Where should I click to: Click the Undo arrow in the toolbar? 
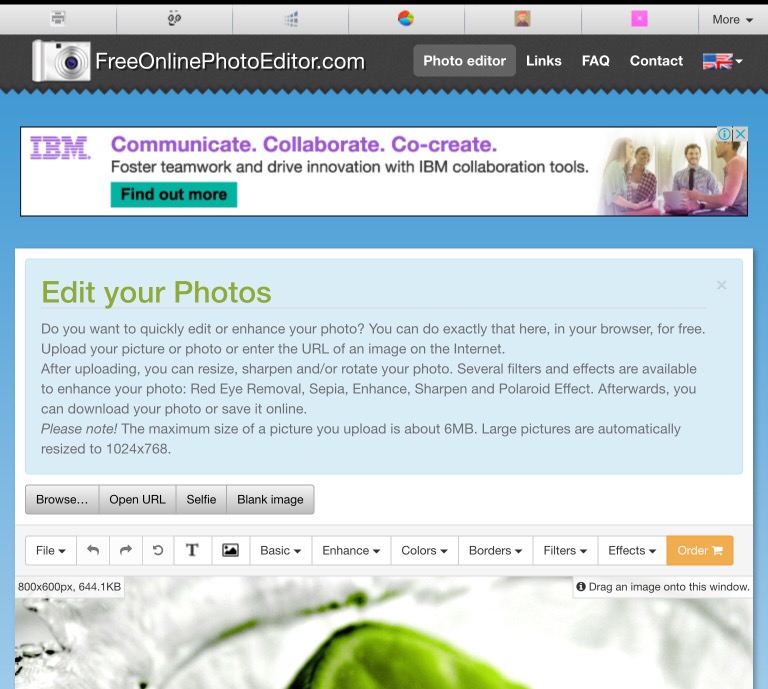click(93, 550)
